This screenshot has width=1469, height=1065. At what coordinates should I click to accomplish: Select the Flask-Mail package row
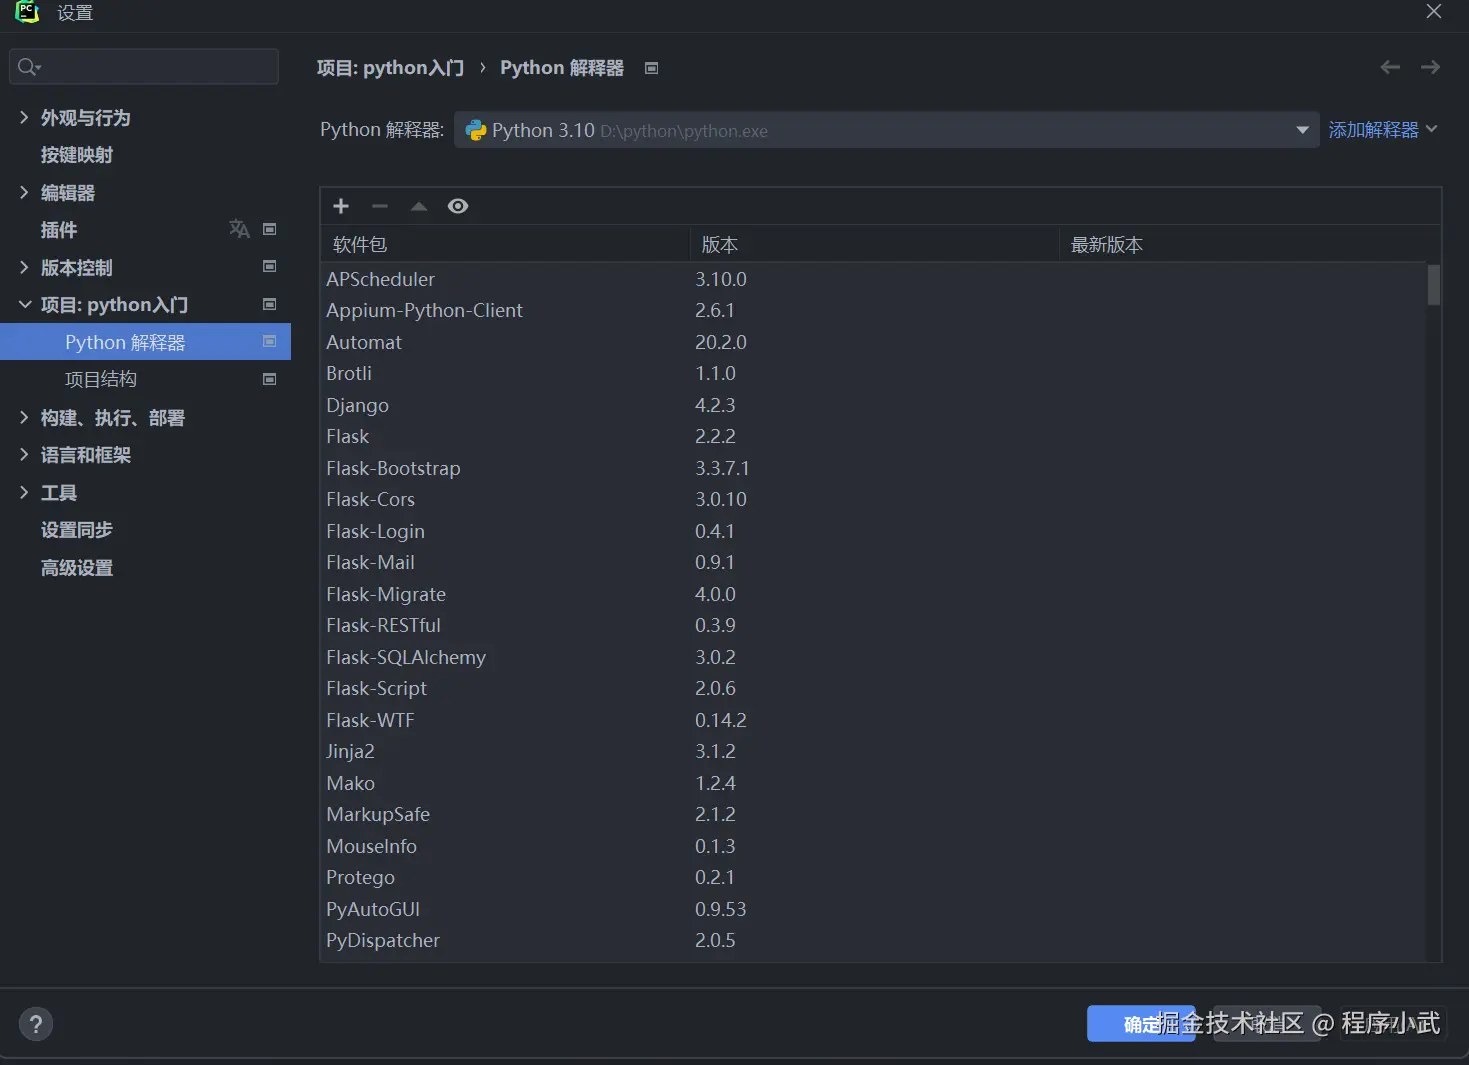873,562
